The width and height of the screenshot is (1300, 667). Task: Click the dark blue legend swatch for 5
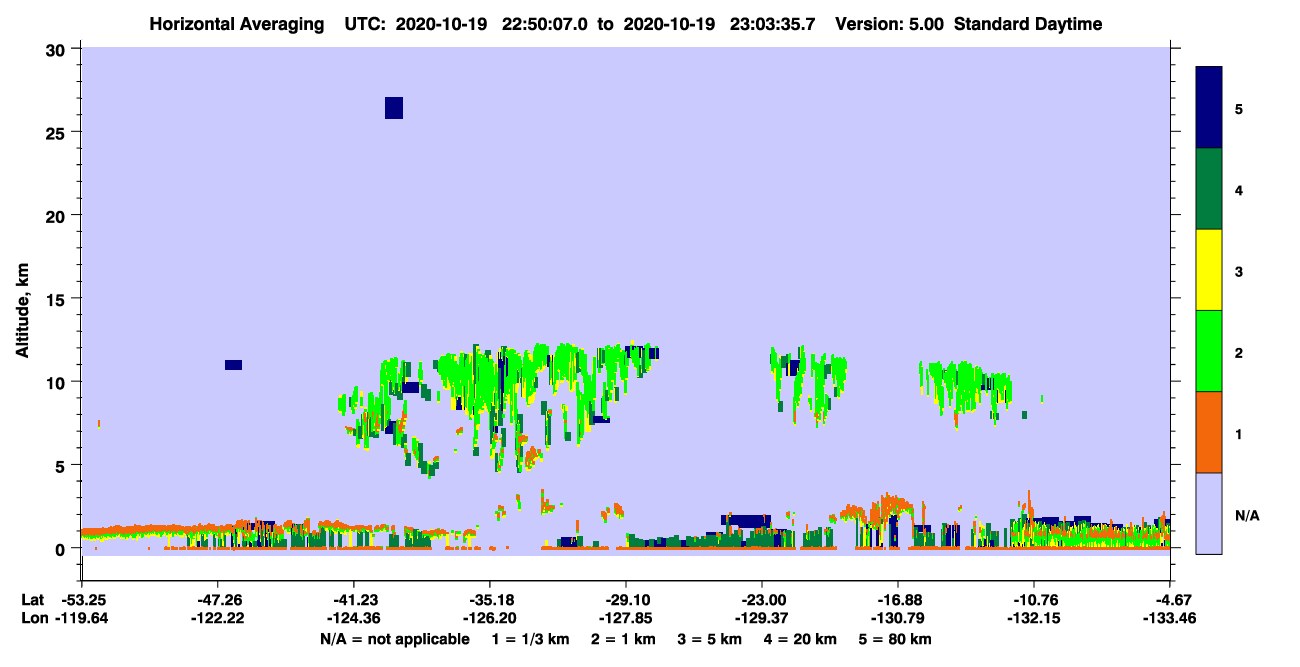coord(1209,108)
